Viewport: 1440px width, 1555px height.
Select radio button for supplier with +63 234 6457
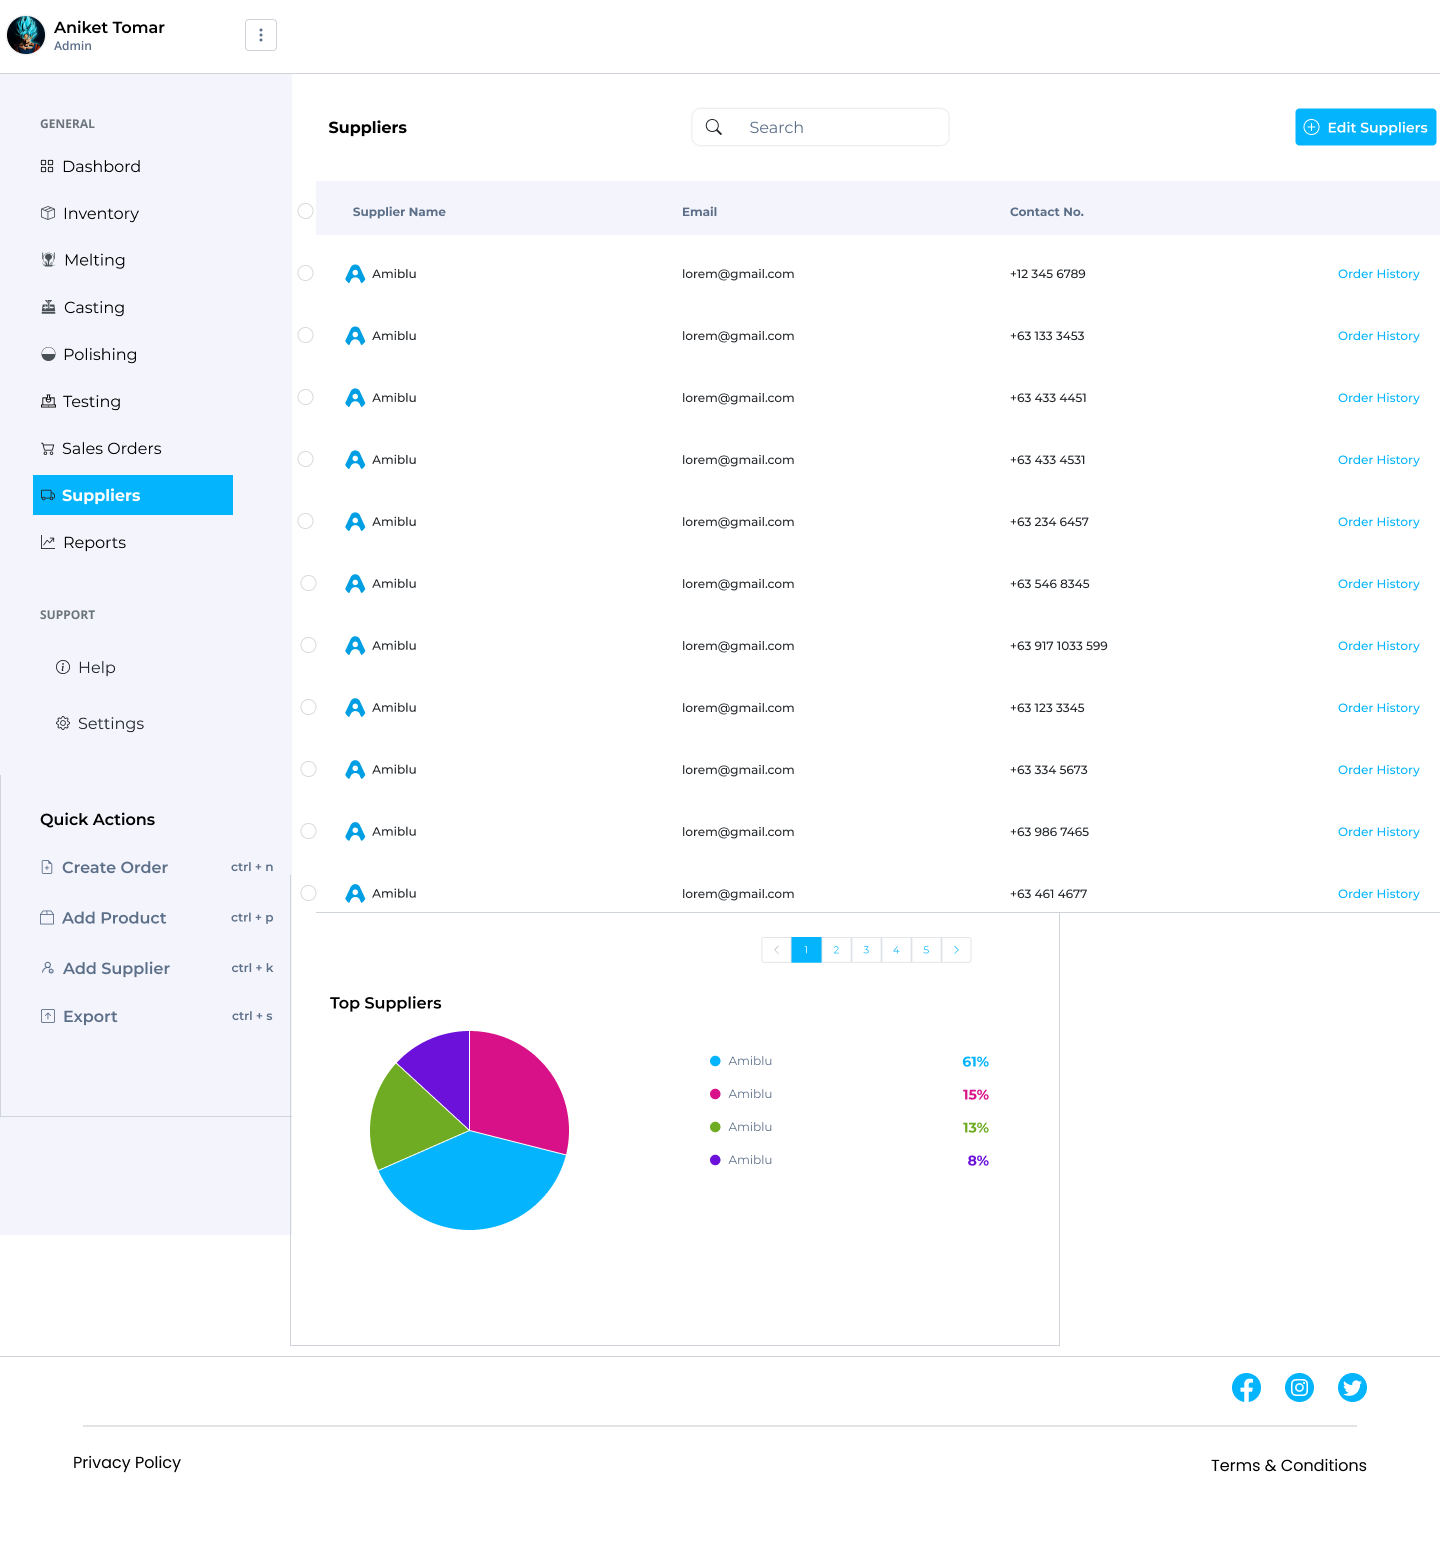point(306,521)
